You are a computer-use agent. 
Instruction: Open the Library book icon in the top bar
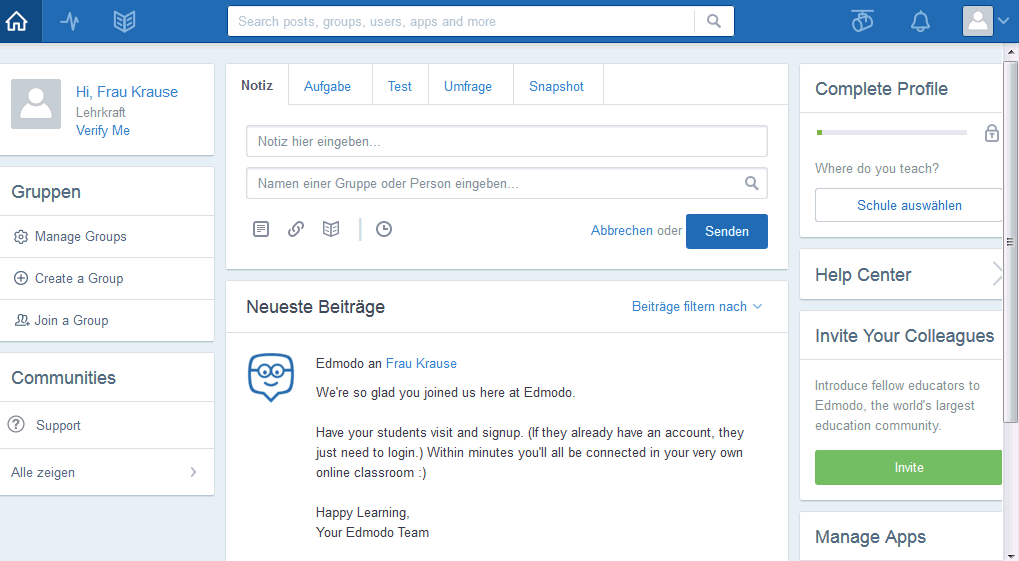point(124,21)
